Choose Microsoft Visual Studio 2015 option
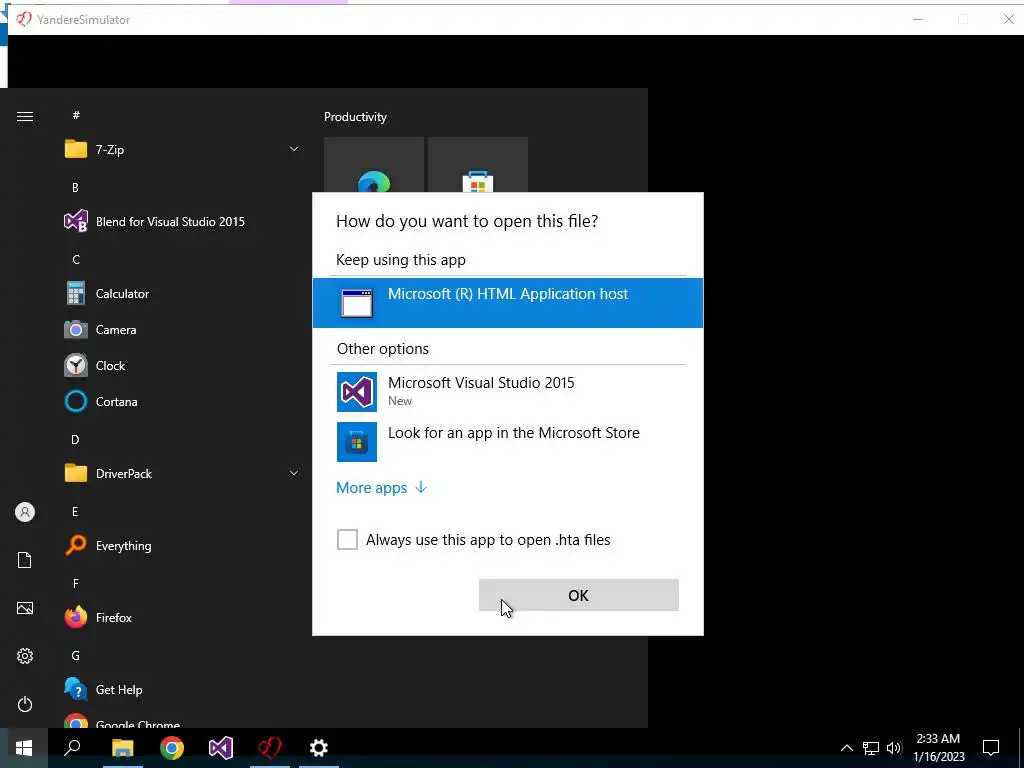1024x768 pixels. pyautogui.click(x=508, y=392)
